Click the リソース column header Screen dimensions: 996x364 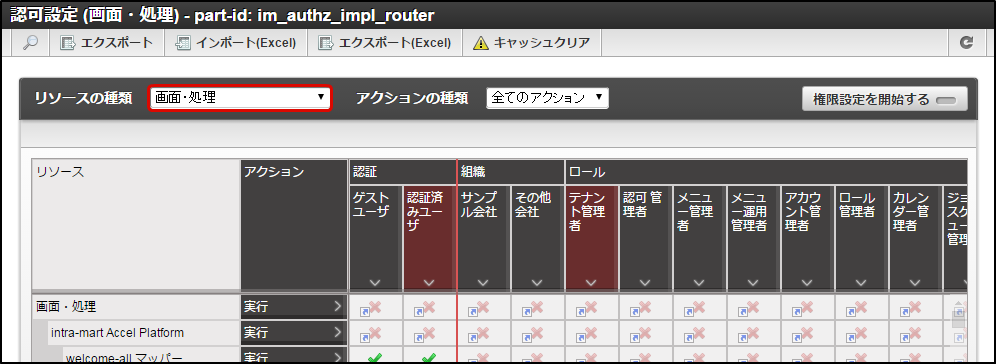pos(136,226)
